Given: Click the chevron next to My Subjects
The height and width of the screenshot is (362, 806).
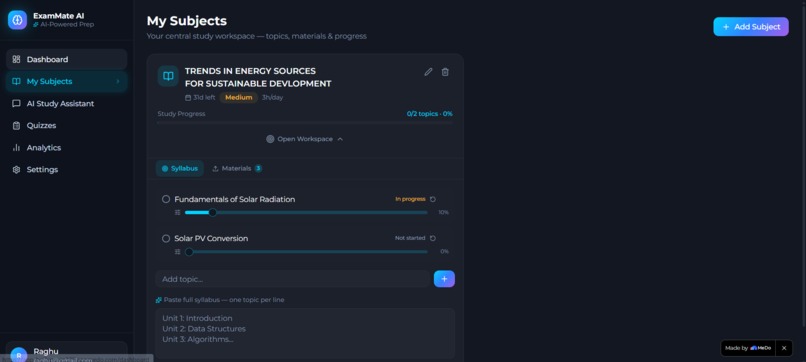Looking at the screenshot, I should [x=117, y=81].
